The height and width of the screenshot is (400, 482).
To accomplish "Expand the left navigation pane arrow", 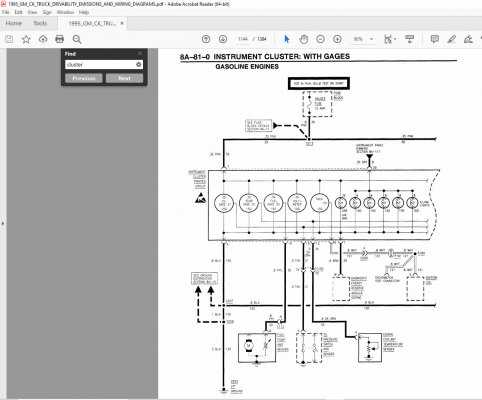I will point(3,223).
